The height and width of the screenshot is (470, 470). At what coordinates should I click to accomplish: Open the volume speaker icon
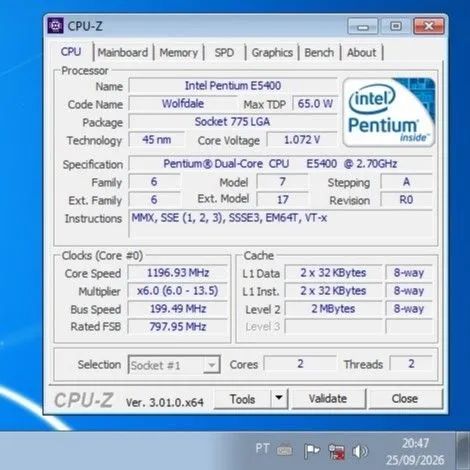click(x=360, y=451)
